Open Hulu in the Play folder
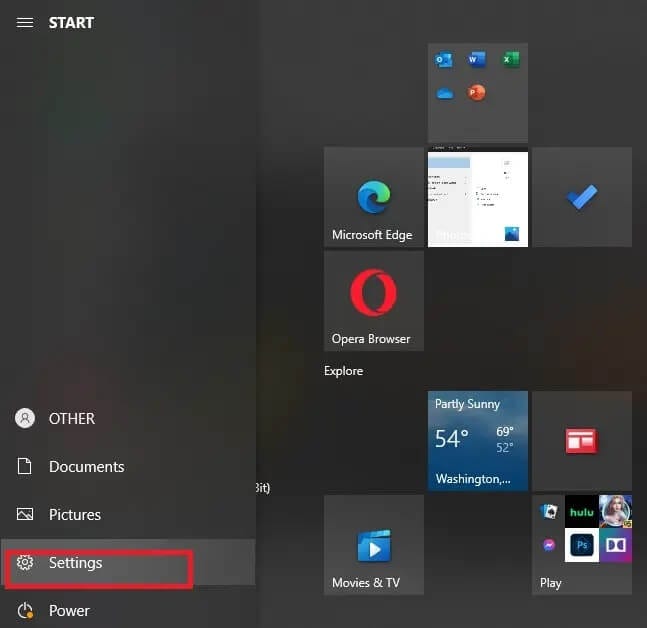This screenshot has width=647, height=628. (582, 512)
